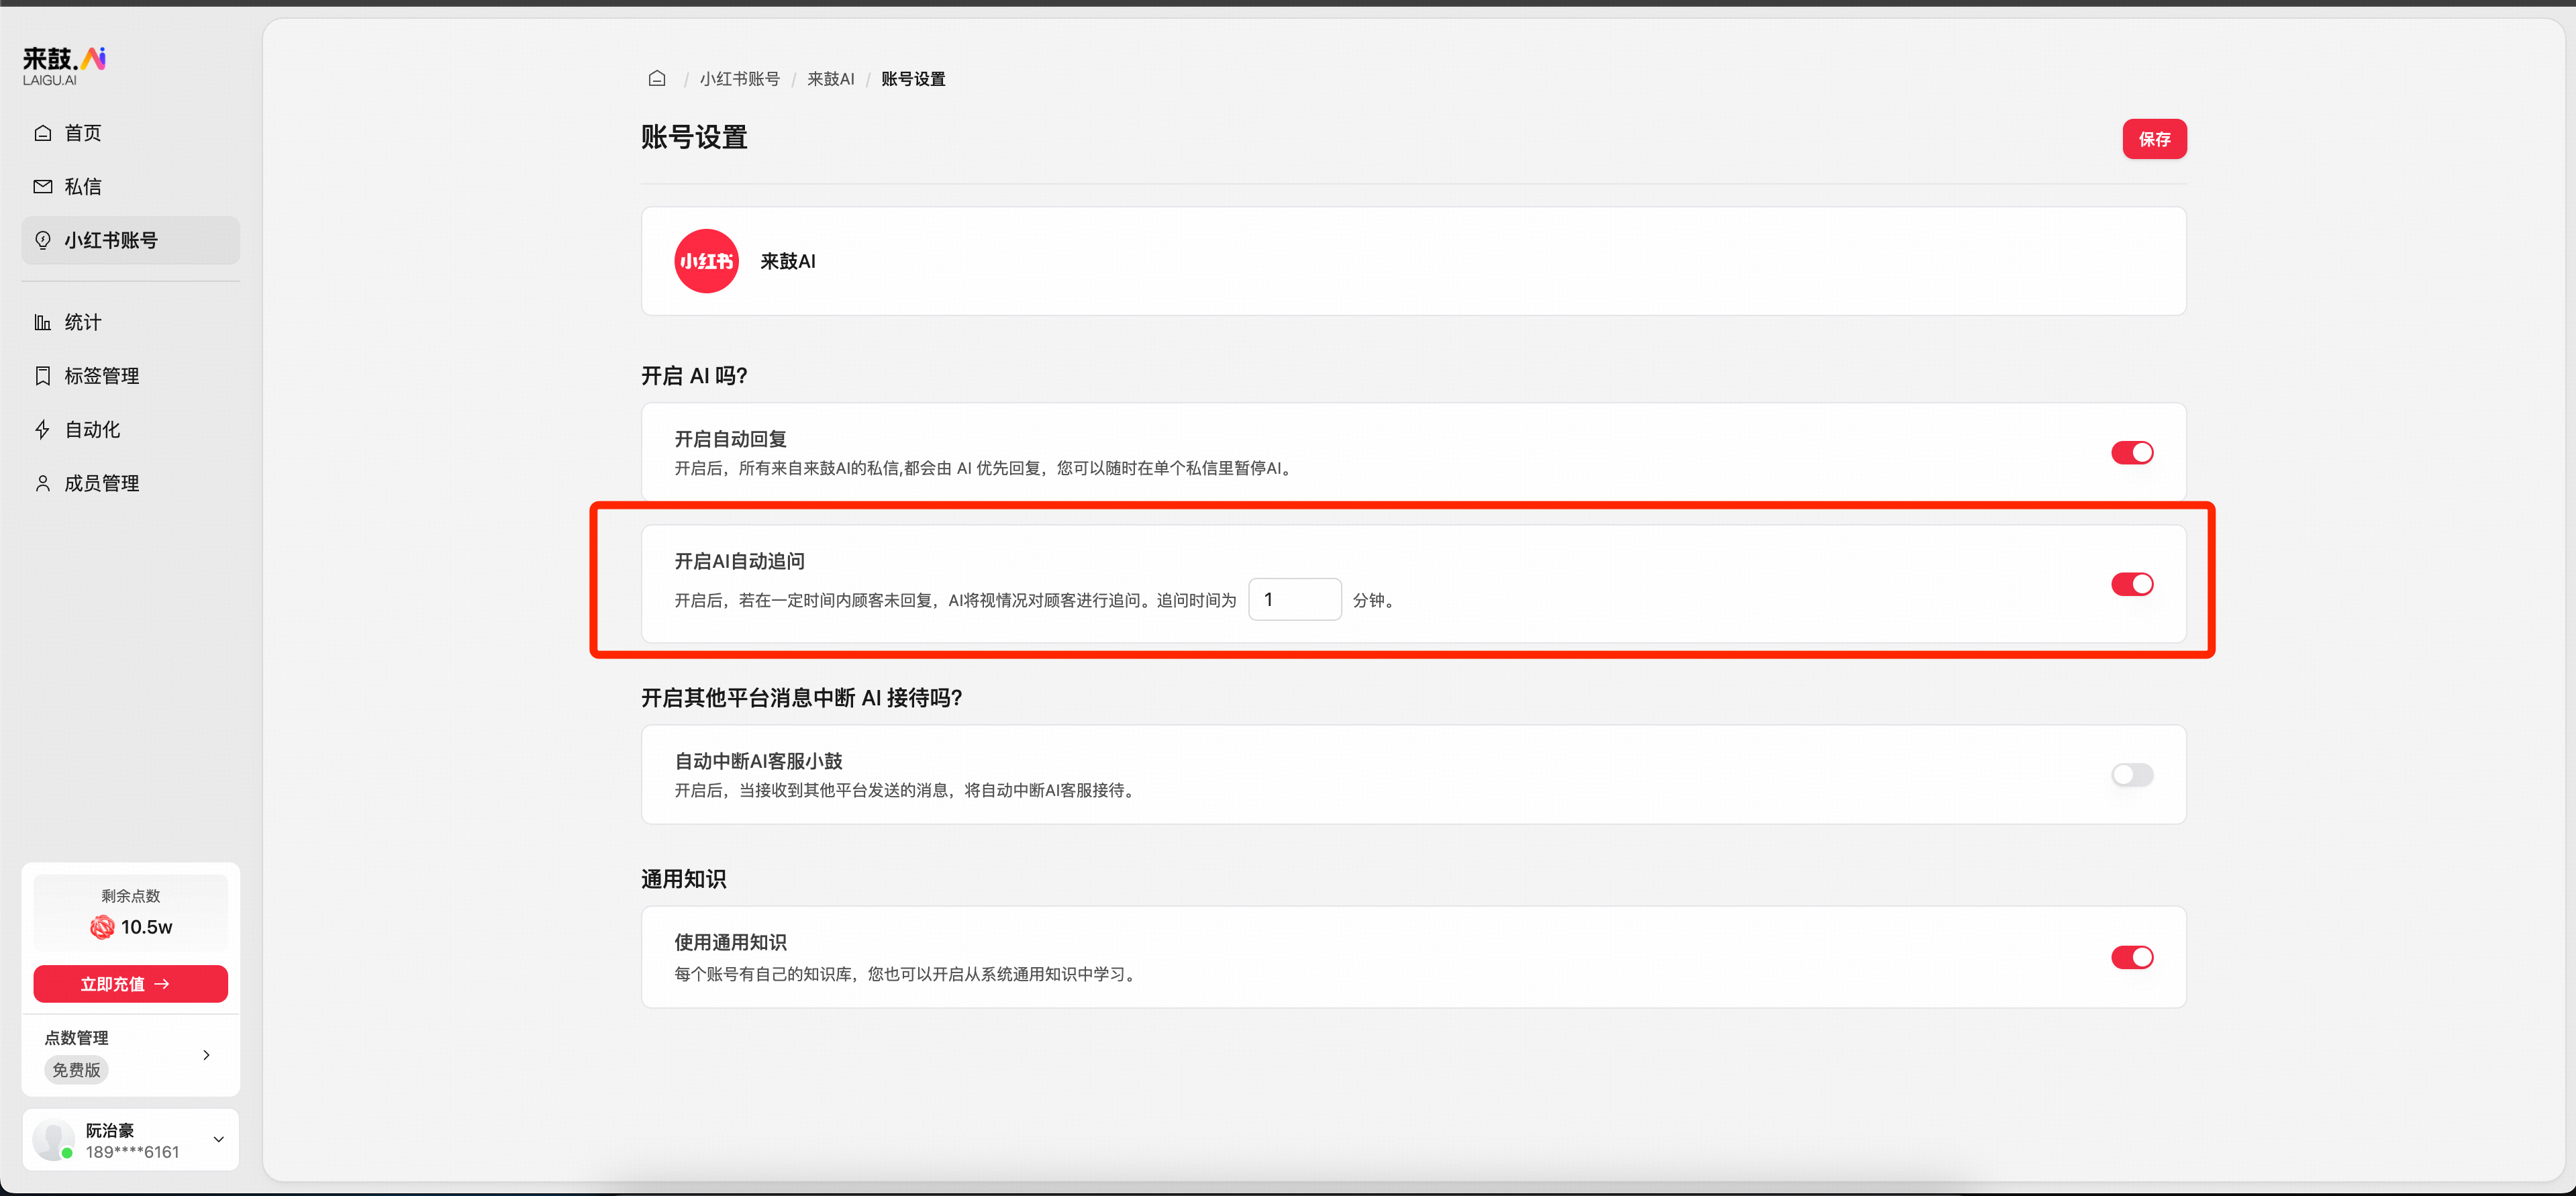
Task: Click the home icon in the breadcrumb
Action: pos(657,78)
